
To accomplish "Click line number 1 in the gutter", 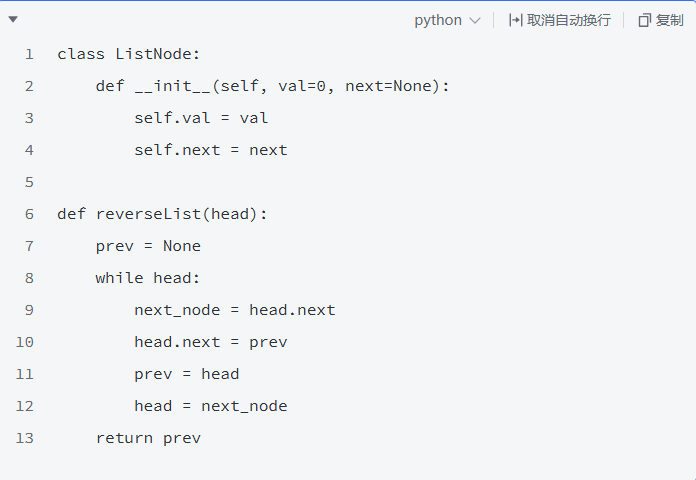I will coord(29,54).
